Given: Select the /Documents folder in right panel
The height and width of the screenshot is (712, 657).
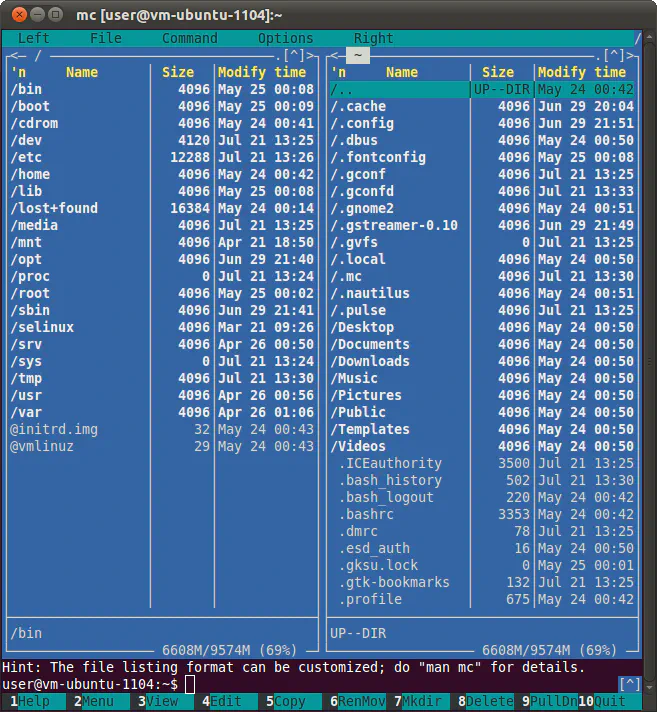Looking at the screenshot, I should tap(374, 344).
